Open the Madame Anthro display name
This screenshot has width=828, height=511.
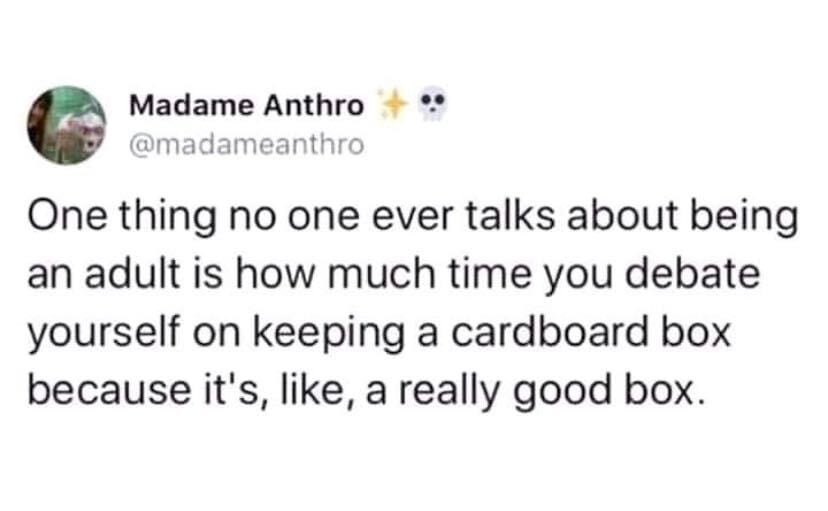coord(247,105)
